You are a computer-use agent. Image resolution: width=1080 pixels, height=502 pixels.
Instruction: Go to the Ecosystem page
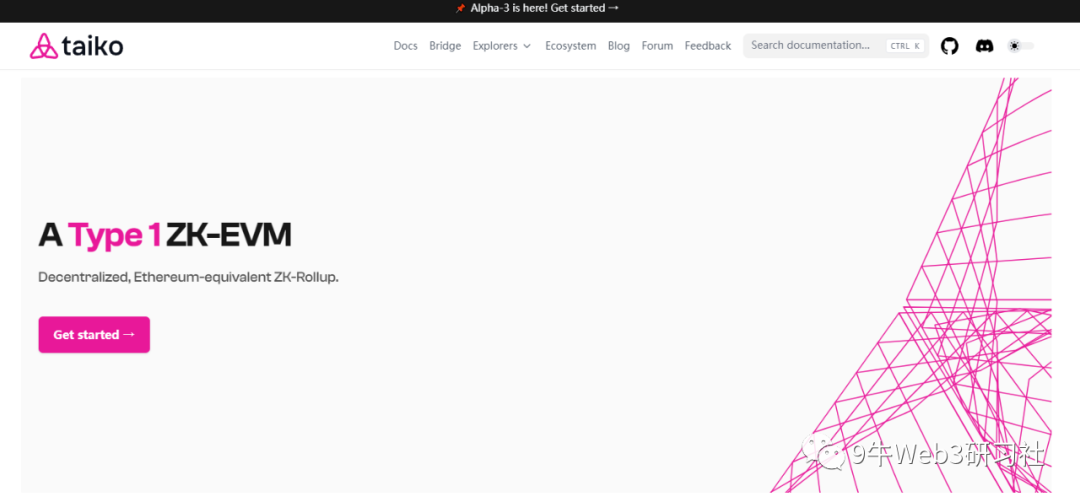570,46
